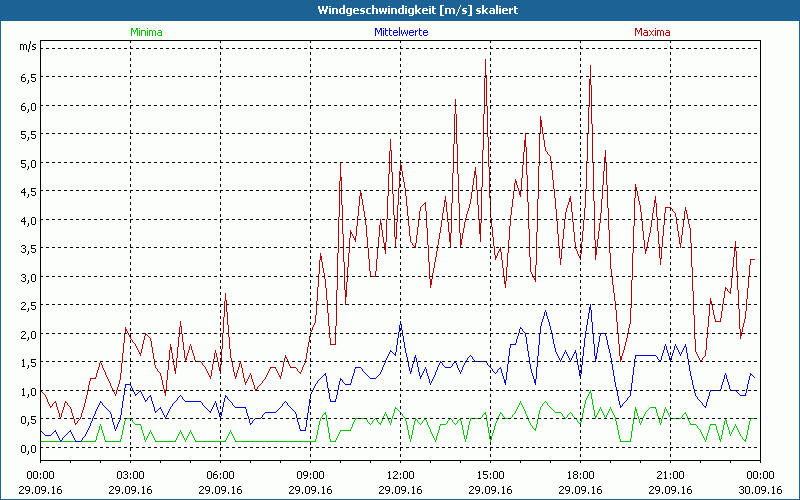Pick the 15:00 time axis label
800x500 pixels.
pyautogui.click(x=491, y=475)
